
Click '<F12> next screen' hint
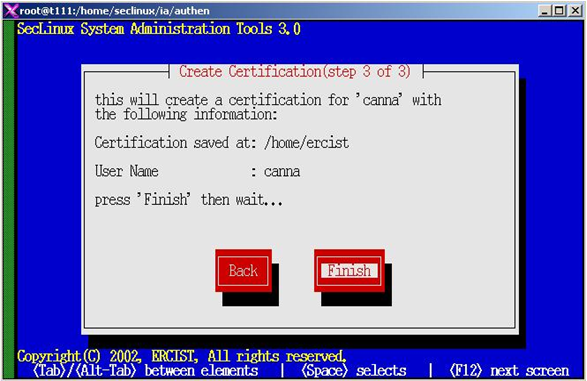click(509, 371)
